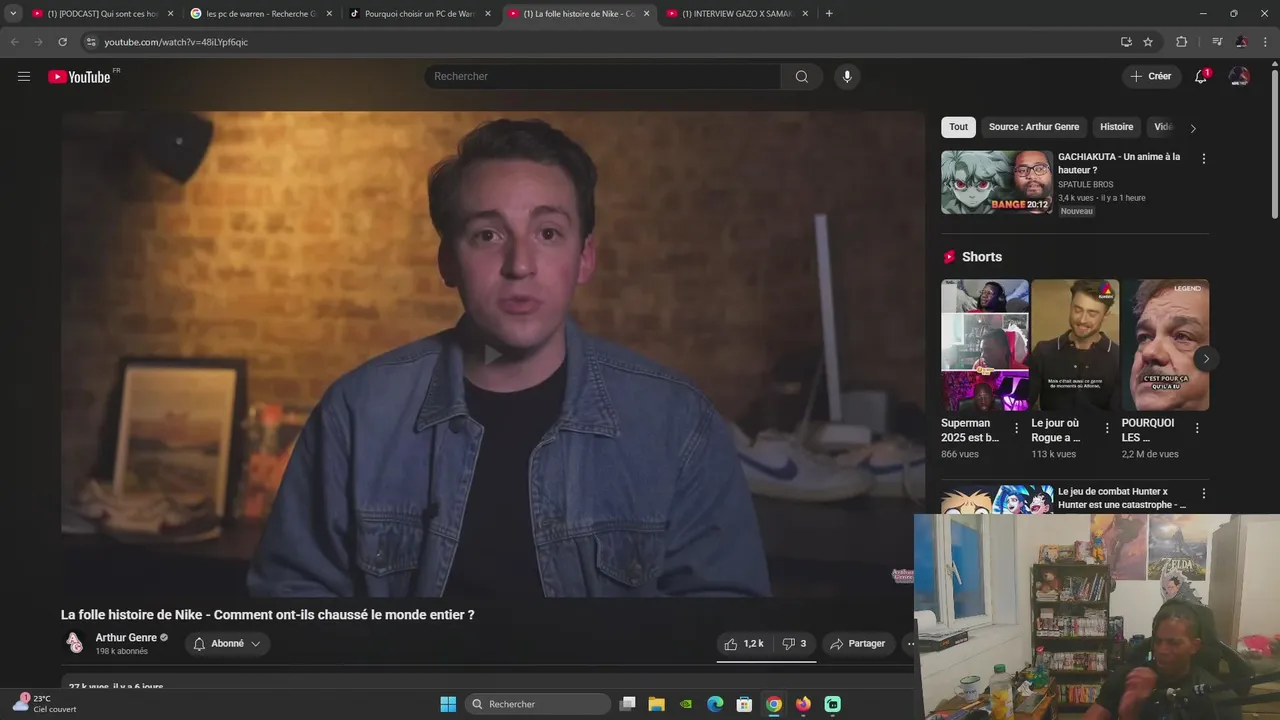View site information icon in address bar

coord(91,42)
